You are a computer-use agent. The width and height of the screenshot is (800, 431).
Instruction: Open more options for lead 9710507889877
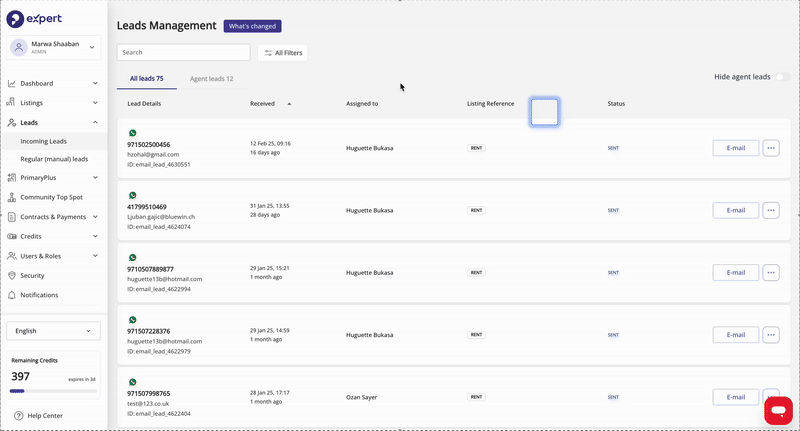[x=771, y=272]
